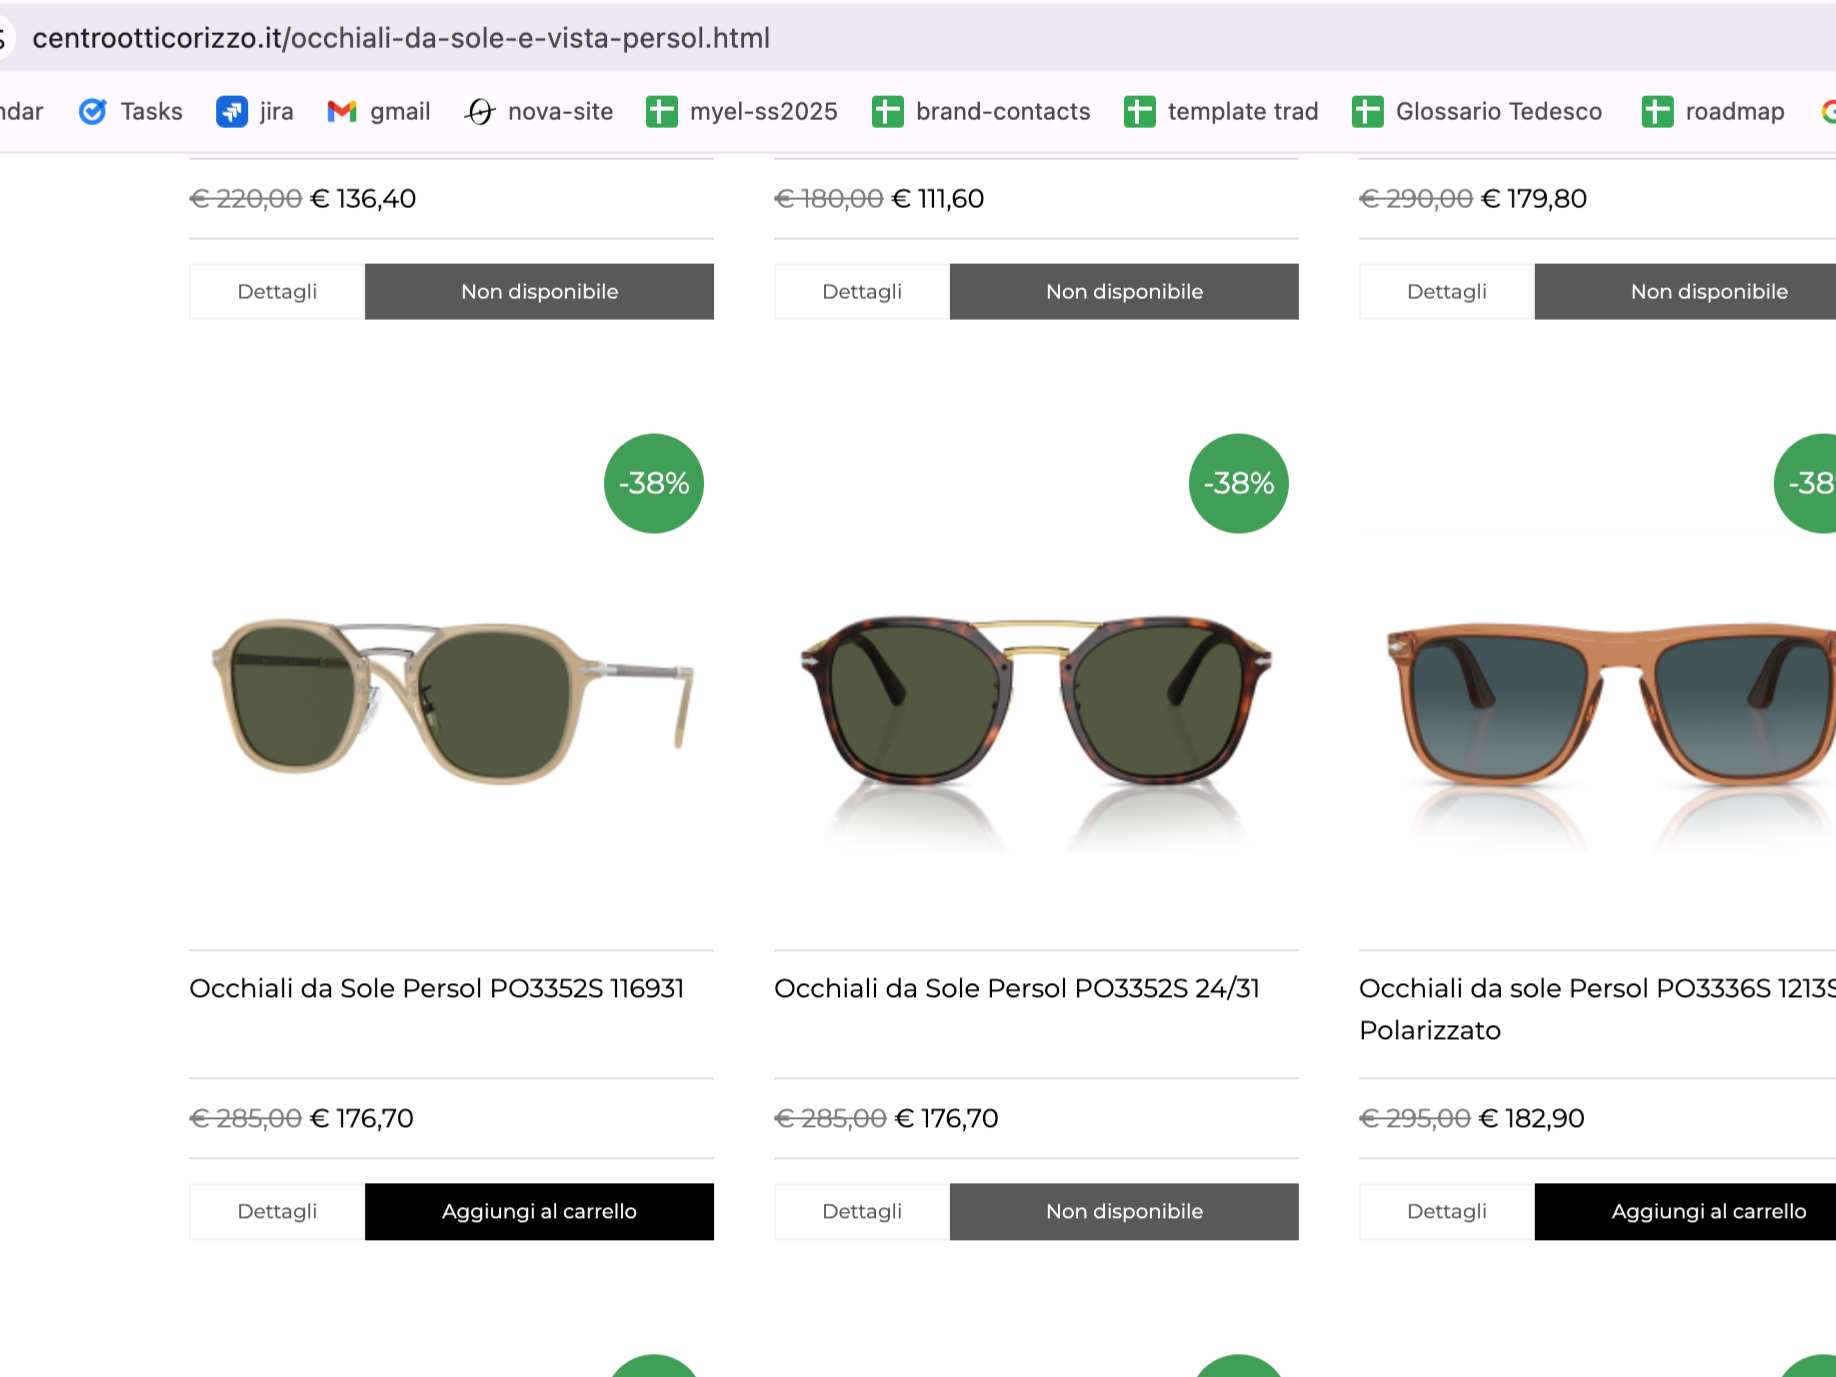Open the Tasks bookmark icon
The width and height of the screenshot is (1836, 1377).
(93, 111)
